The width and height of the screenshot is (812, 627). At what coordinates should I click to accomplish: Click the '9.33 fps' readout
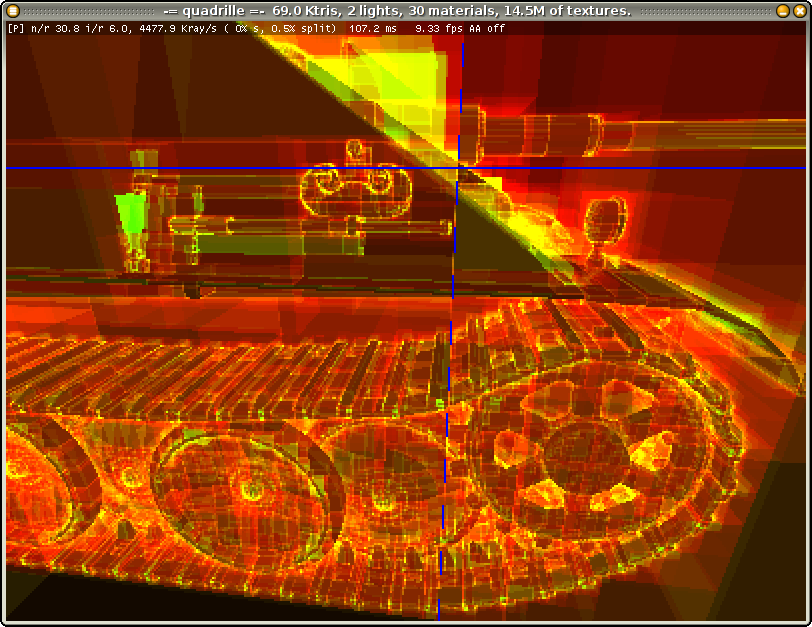coord(439,28)
